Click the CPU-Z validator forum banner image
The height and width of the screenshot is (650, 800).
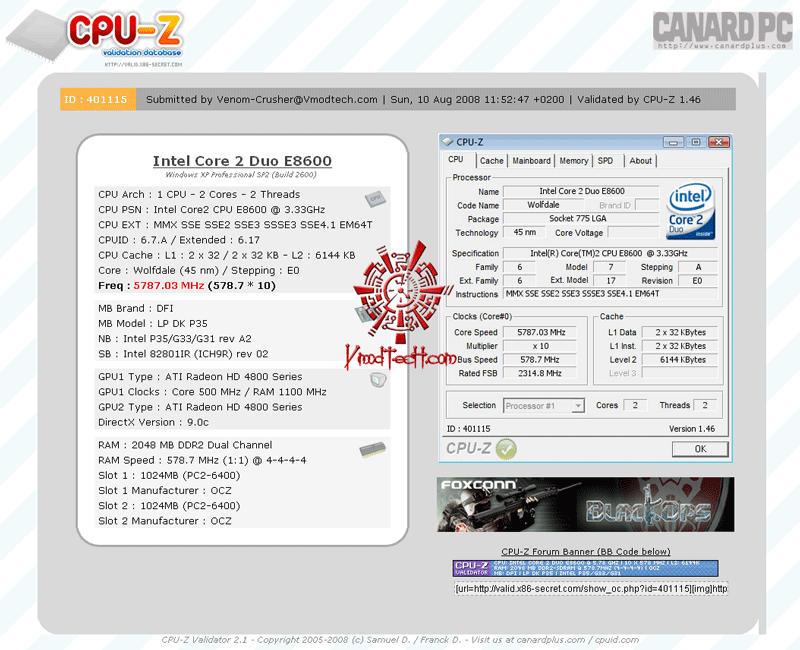point(585,568)
